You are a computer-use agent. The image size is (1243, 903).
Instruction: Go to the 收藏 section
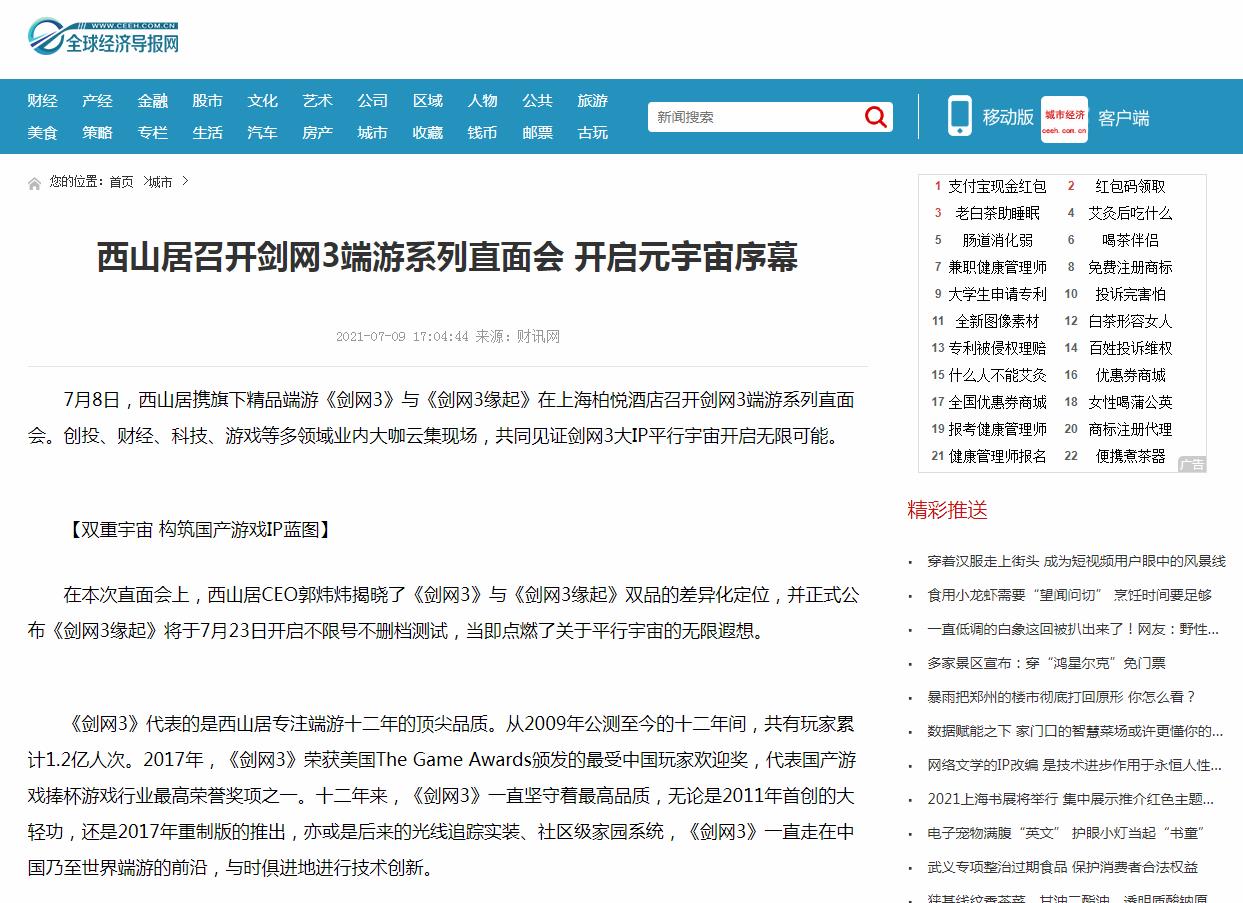click(x=428, y=133)
